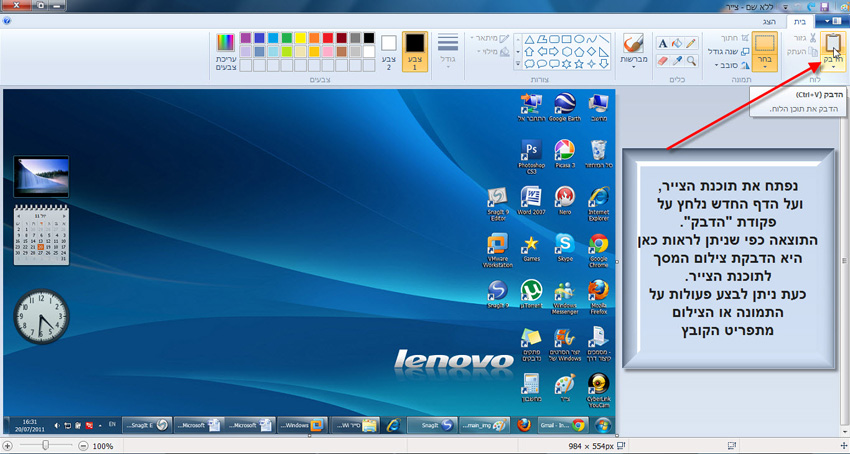Select the Text tool (A)

click(663, 43)
